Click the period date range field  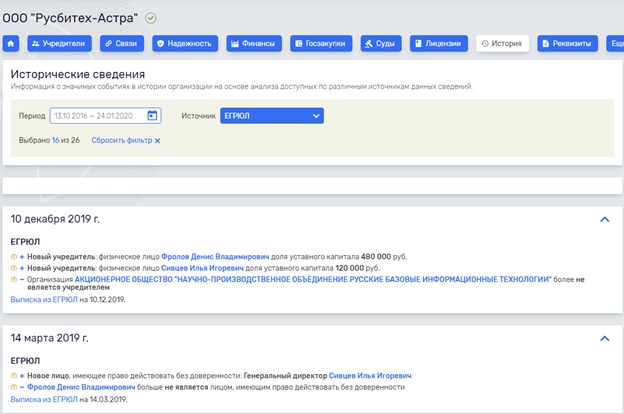[x=105, y=116]
